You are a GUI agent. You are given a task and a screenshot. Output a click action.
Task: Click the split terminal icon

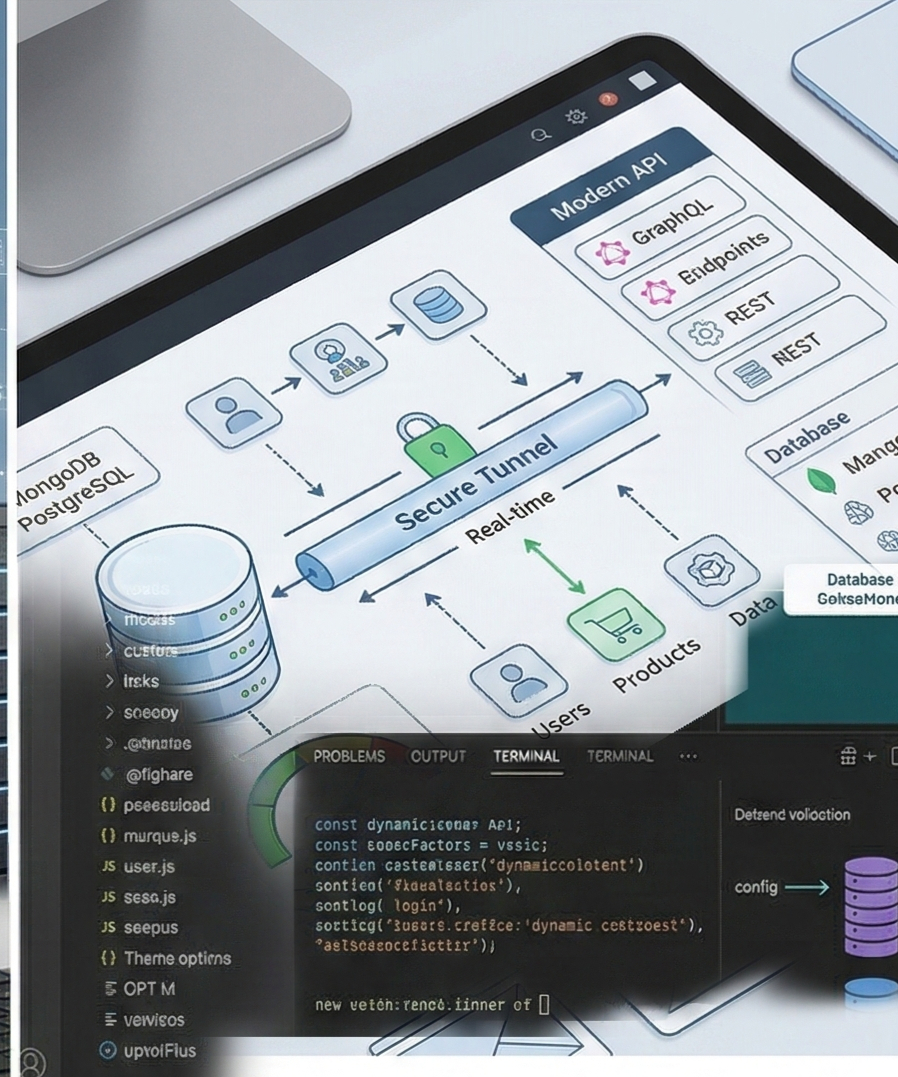tap(848, 756)
